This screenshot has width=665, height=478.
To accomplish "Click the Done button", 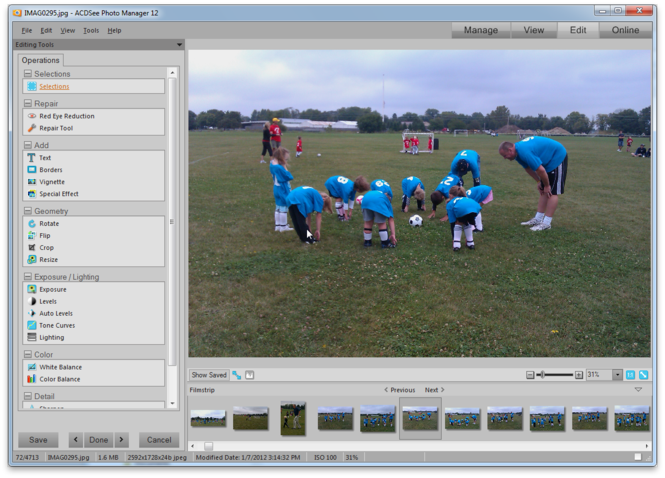I will point(98,440).
